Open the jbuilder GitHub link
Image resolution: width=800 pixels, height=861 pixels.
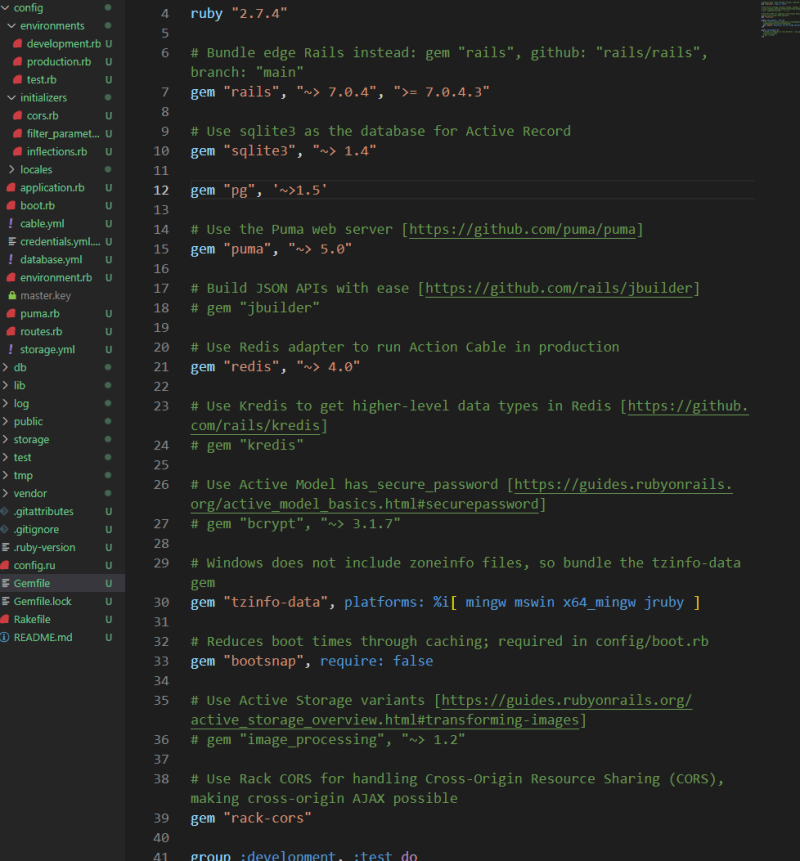click(x=558, y=288)
